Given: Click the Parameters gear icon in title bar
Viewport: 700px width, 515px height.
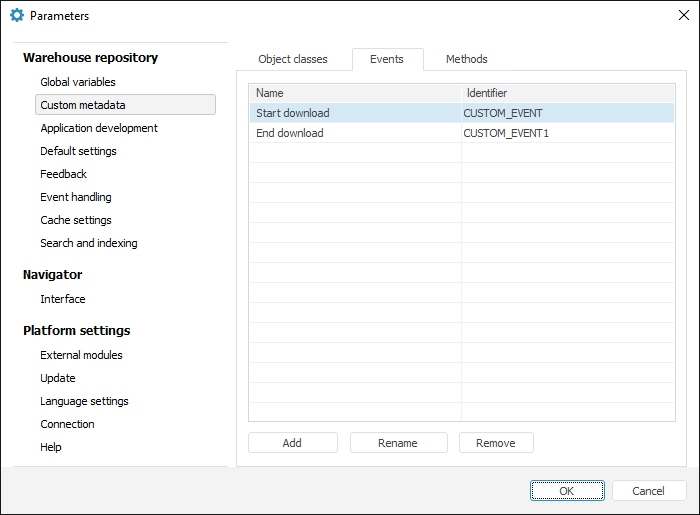Looking at the screenshot, I should point(16,16).
